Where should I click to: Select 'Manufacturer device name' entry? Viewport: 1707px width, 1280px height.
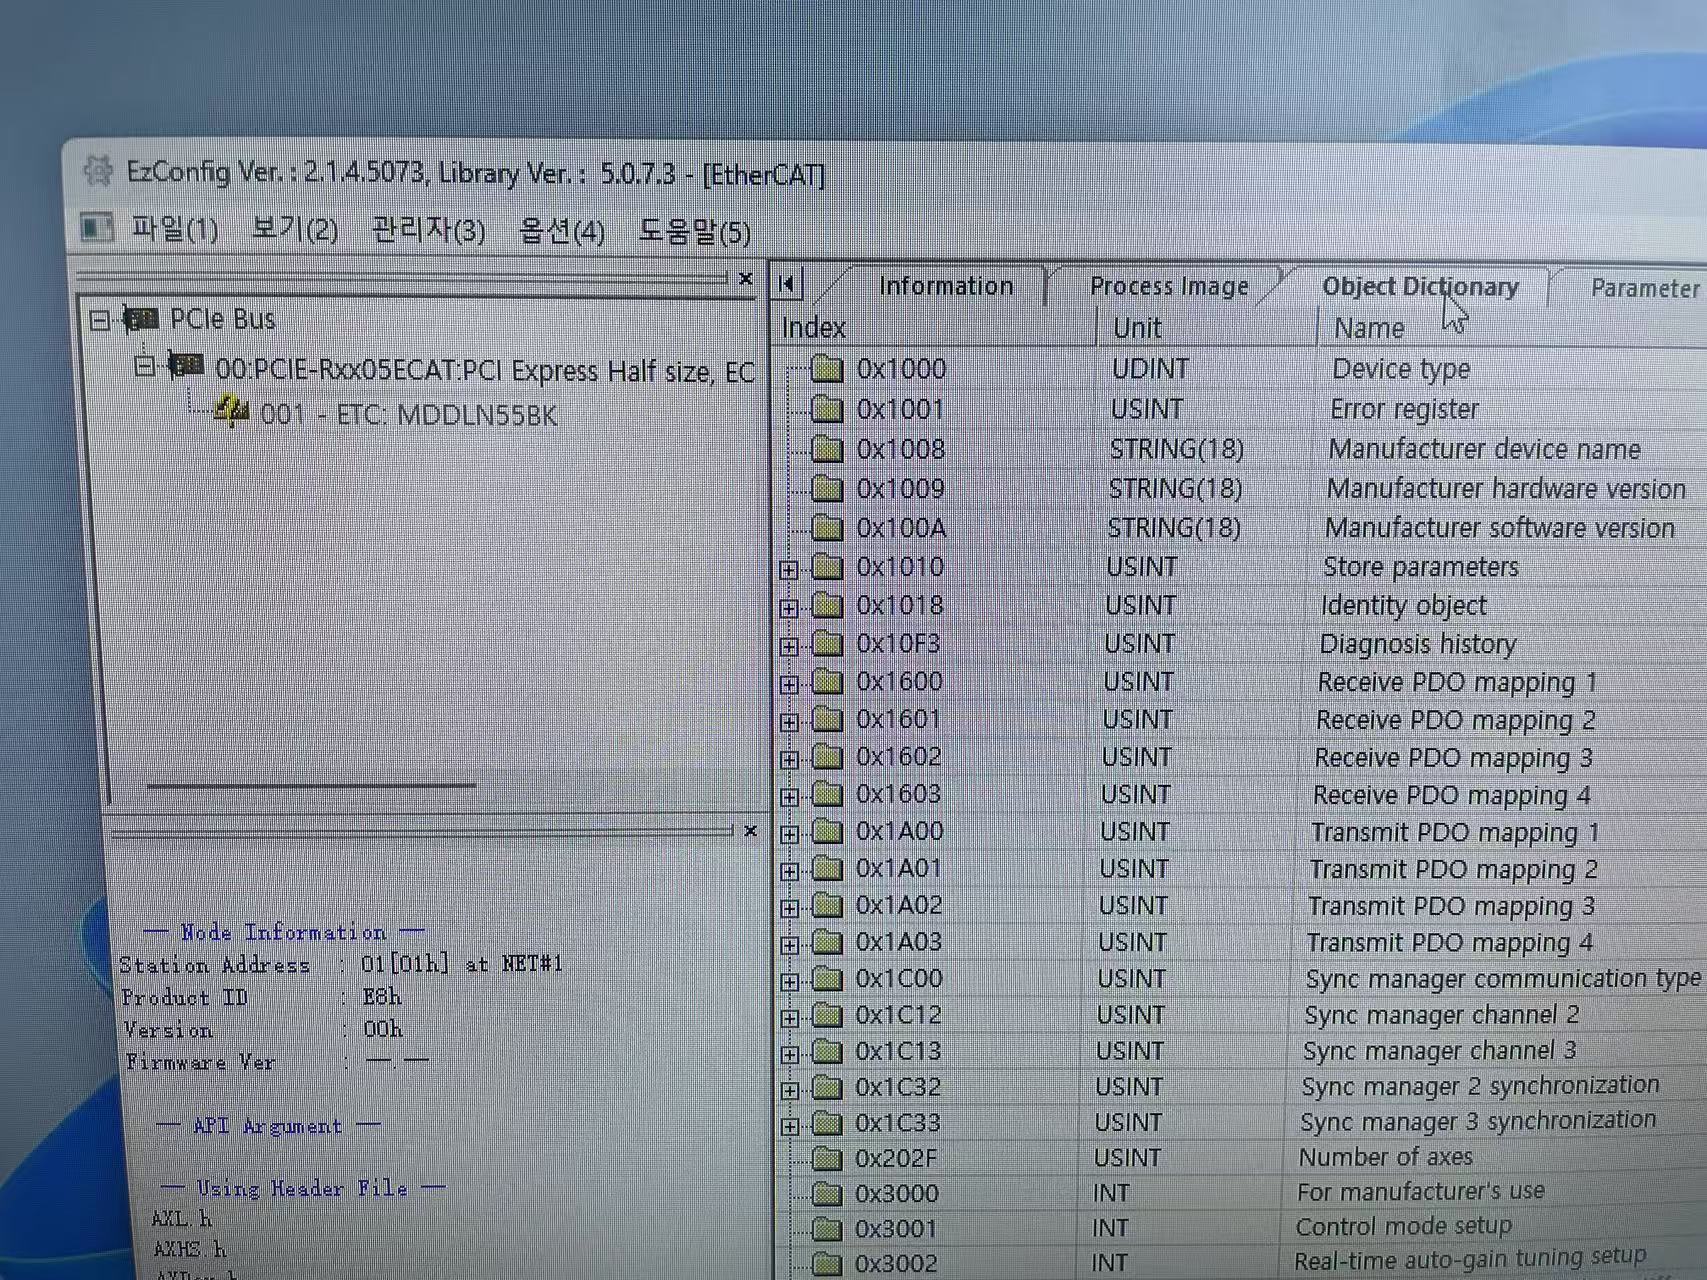[x=1484, y=449]
